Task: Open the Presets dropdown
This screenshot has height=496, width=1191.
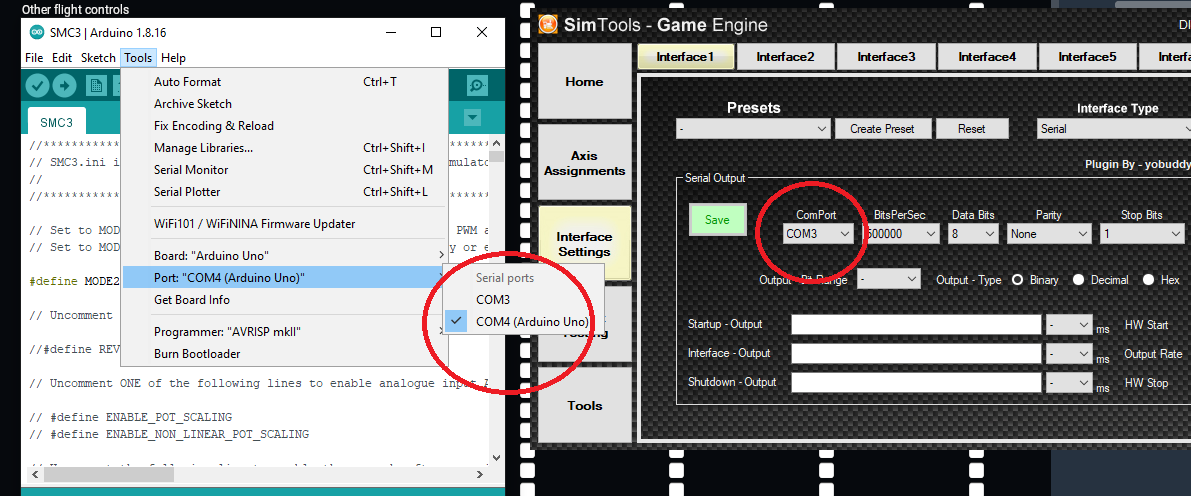Action: (753, 129)
